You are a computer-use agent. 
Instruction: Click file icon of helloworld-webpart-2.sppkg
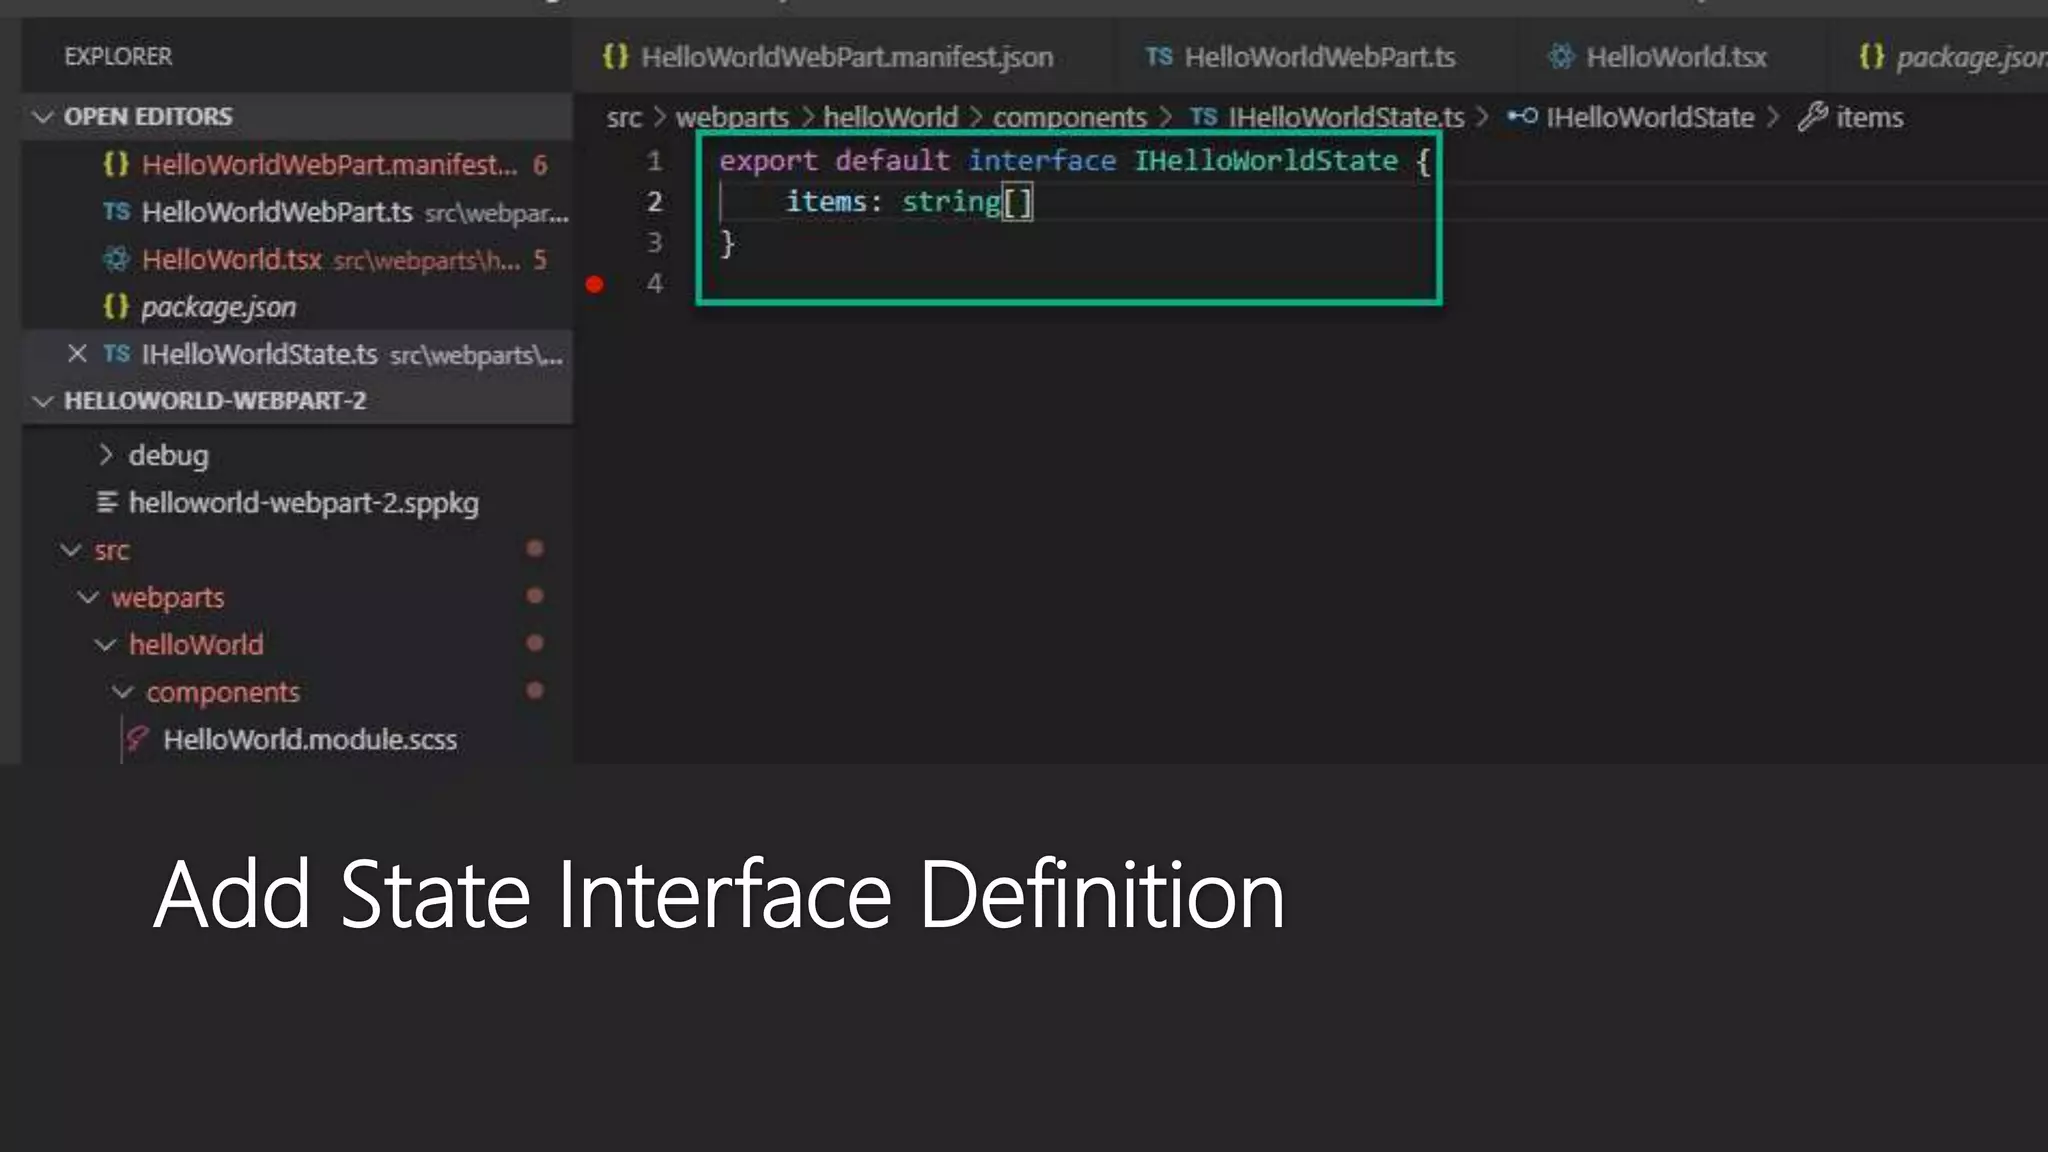[x=107, y=502]
